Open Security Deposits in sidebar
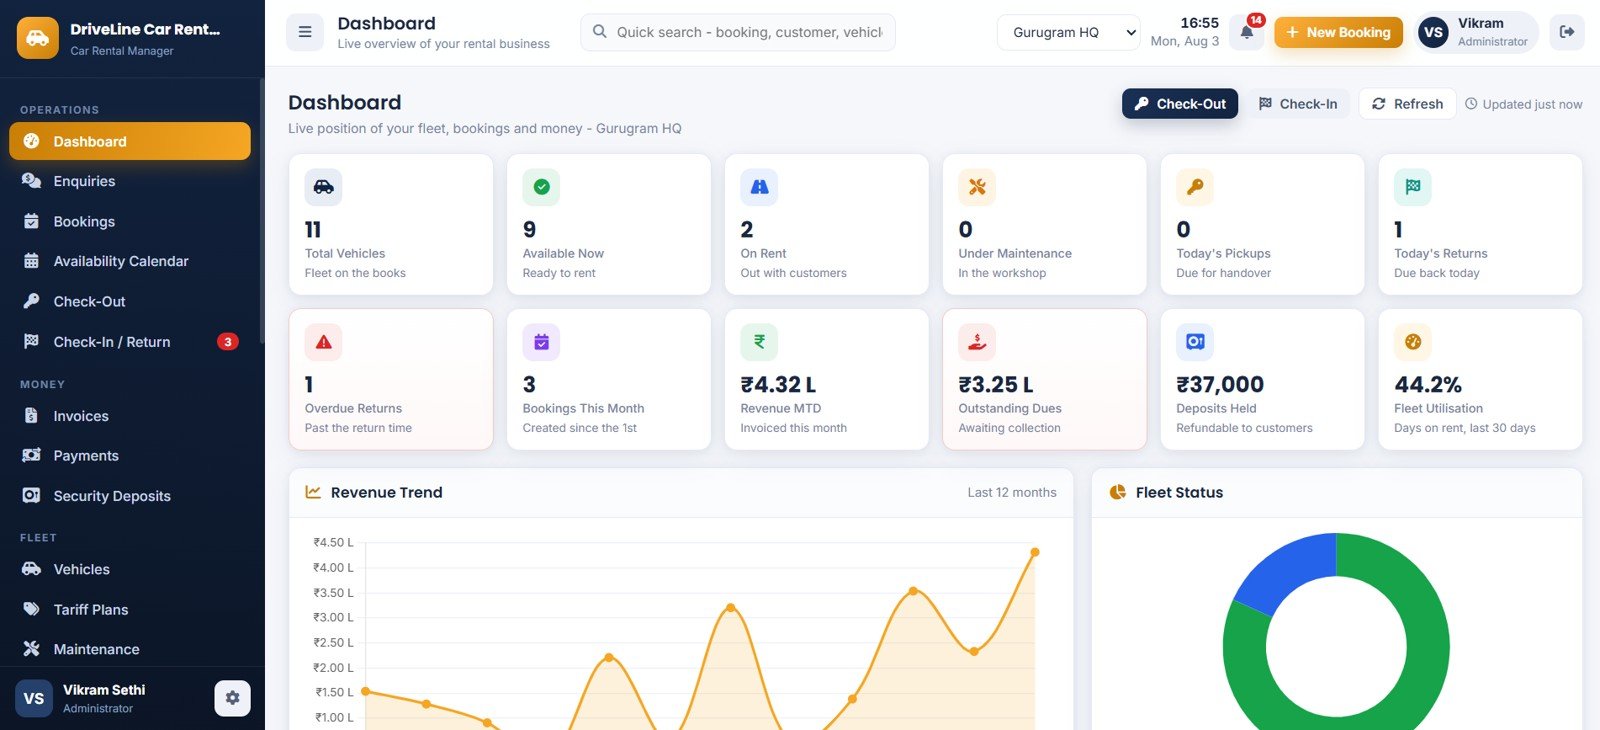The image size is (1600, 730). click(130, 496)
